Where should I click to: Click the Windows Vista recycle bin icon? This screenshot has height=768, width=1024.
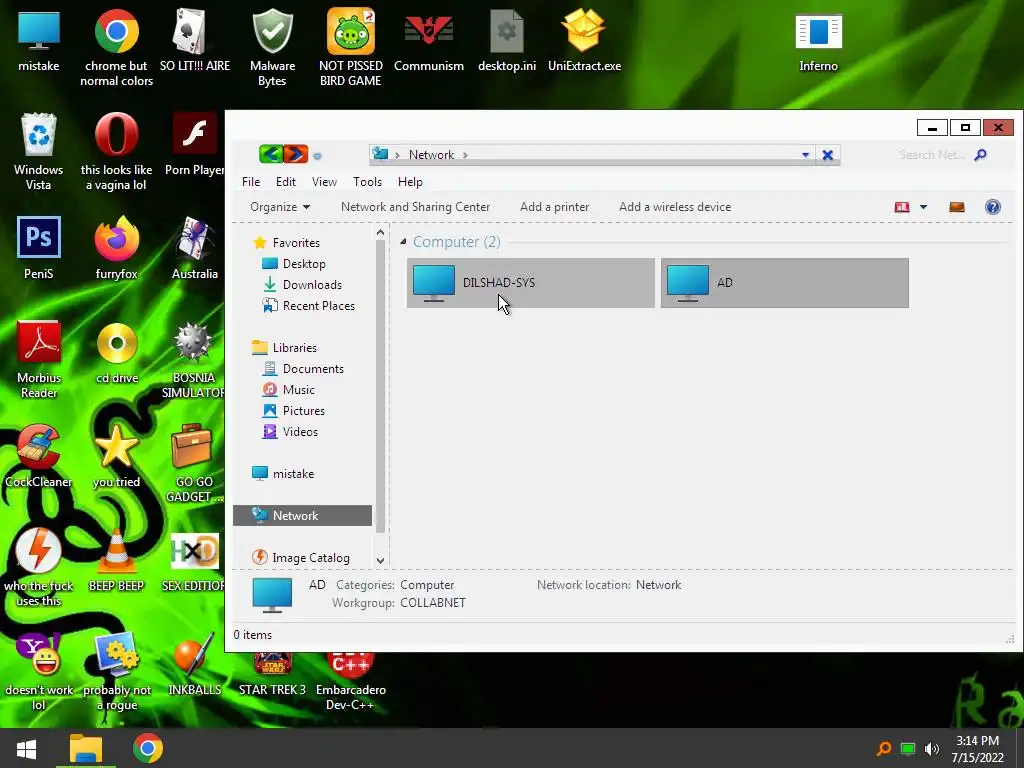pyautogui.click(x=39, y=152)
